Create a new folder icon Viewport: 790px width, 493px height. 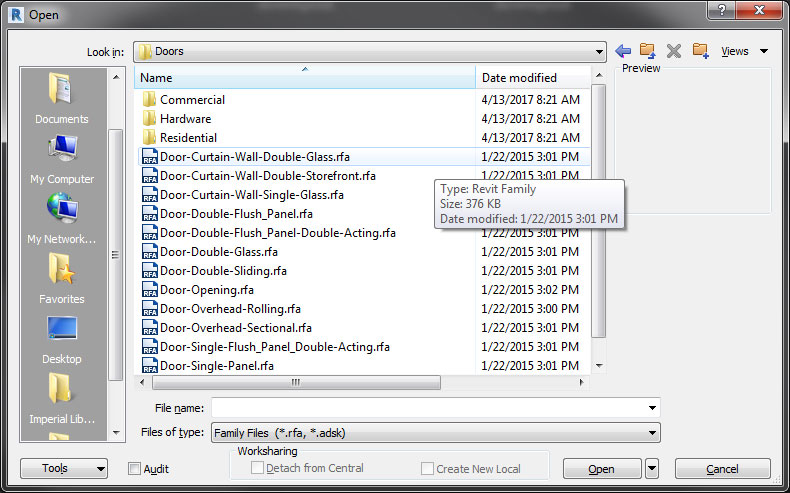tap(700, 50)
